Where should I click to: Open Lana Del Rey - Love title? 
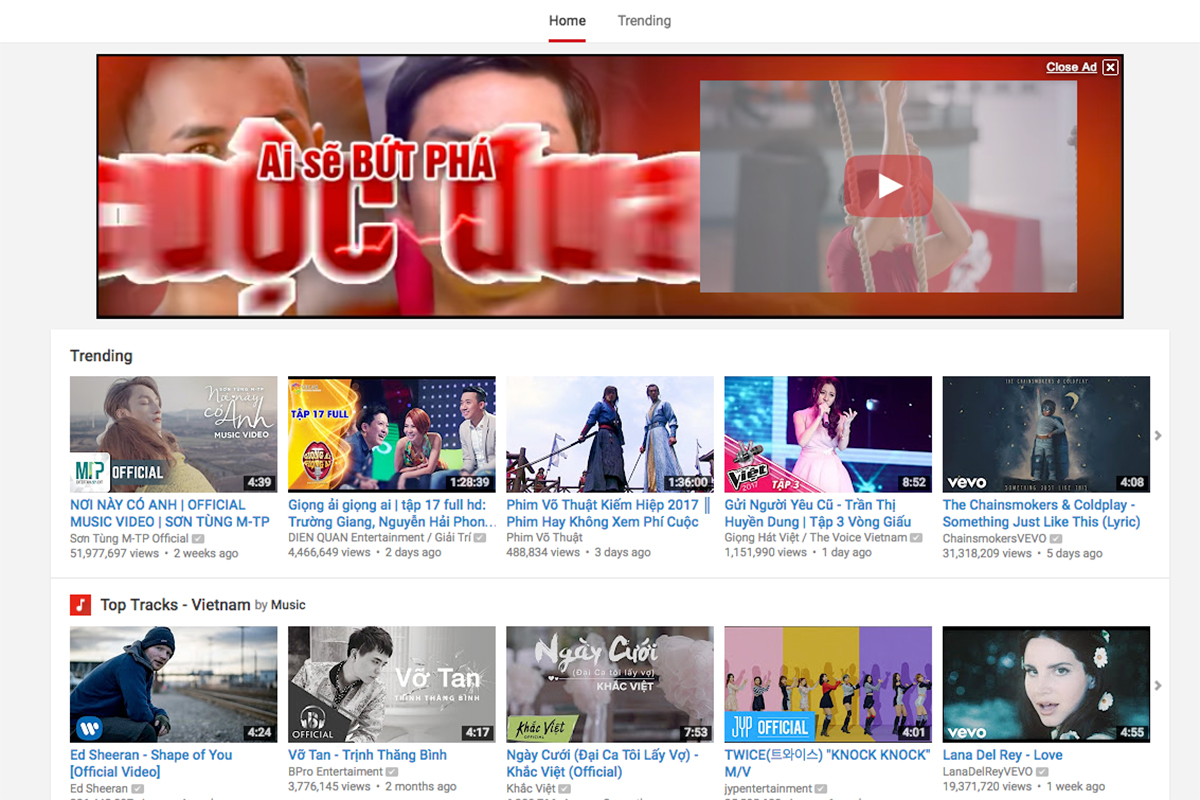[x=1002, y=755]
